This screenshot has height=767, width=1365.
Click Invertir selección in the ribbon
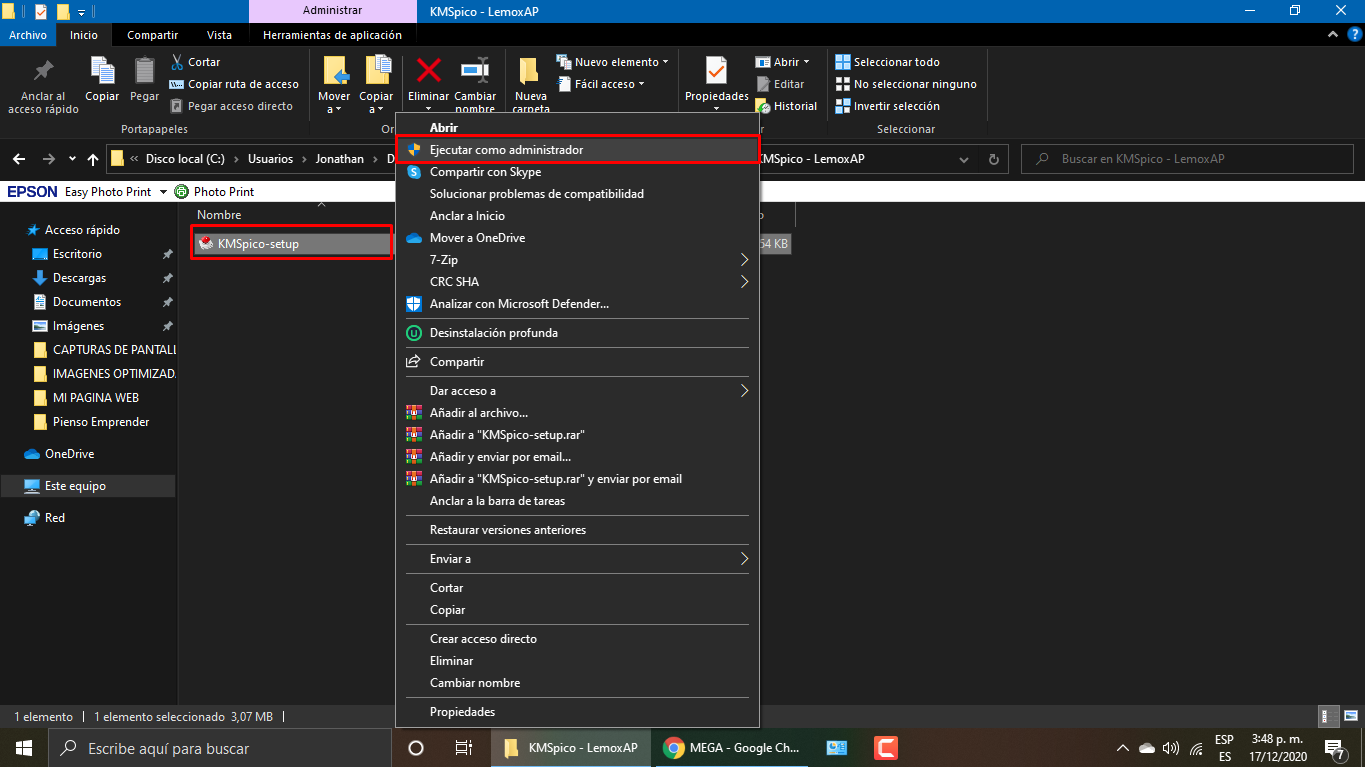click(888, 106)
